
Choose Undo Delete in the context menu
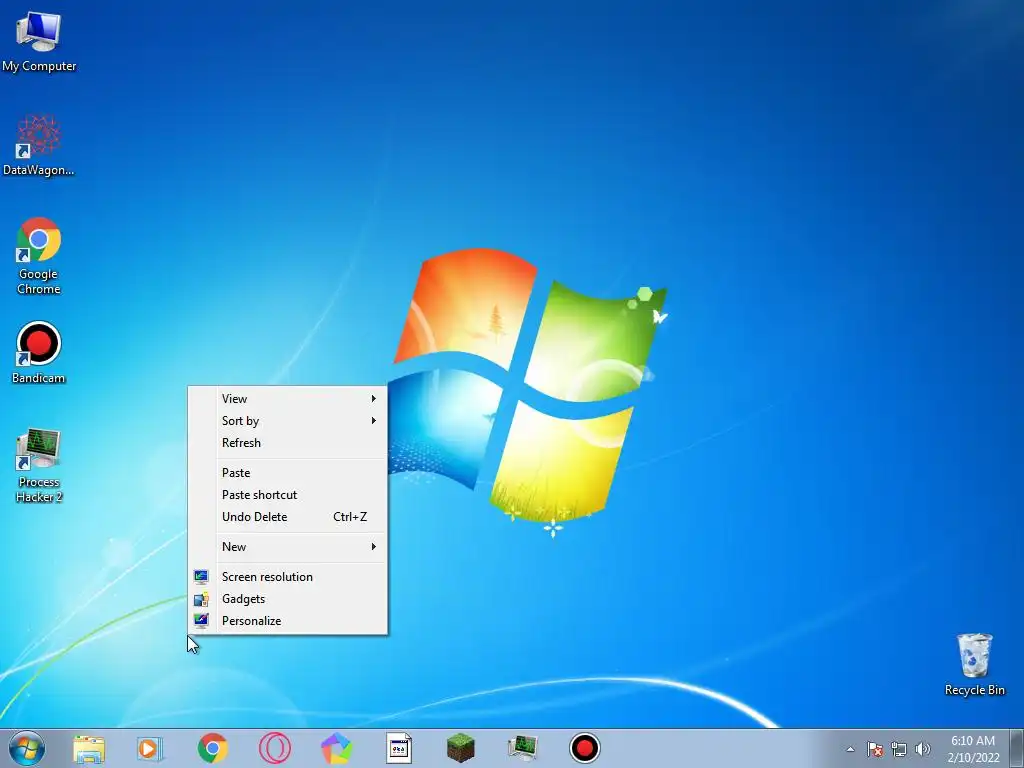point(287,517)
